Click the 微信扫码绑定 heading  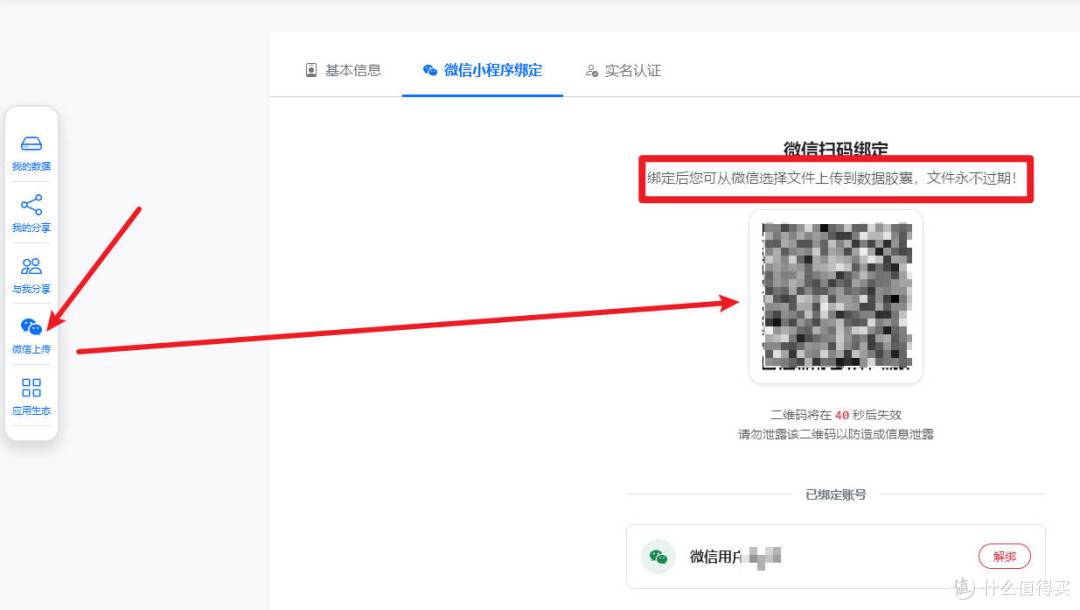(835, 148)
